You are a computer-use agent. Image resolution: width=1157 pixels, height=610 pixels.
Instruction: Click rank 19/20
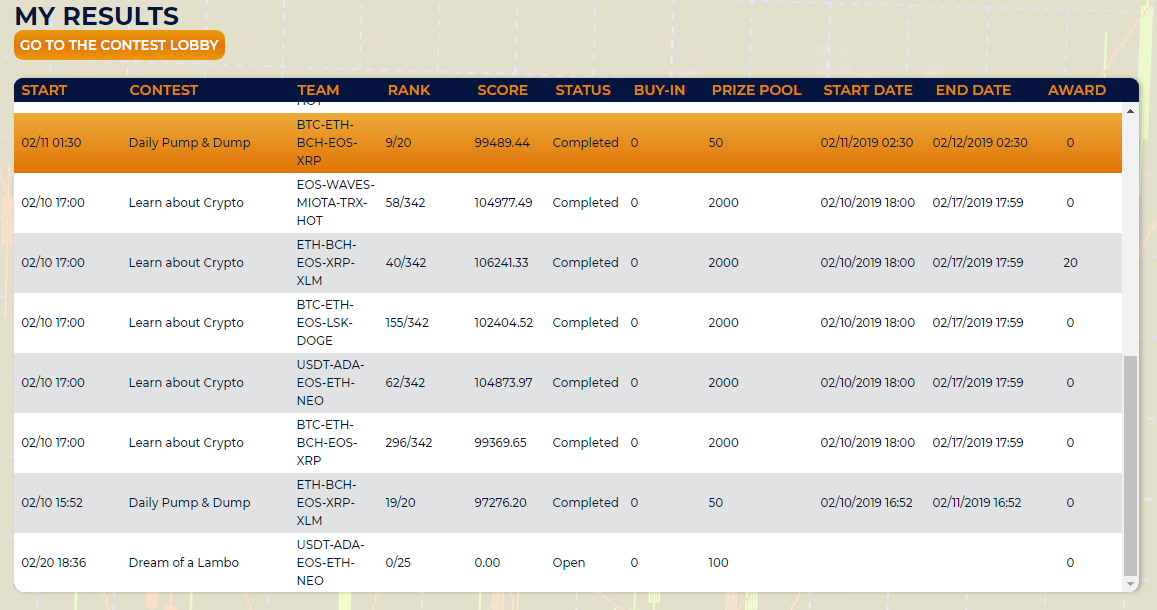400,502
